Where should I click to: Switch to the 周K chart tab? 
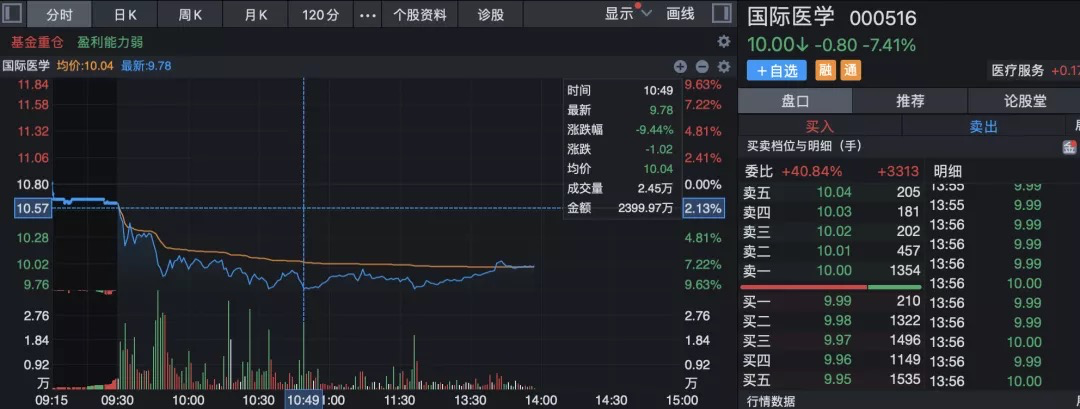[190, 15]
